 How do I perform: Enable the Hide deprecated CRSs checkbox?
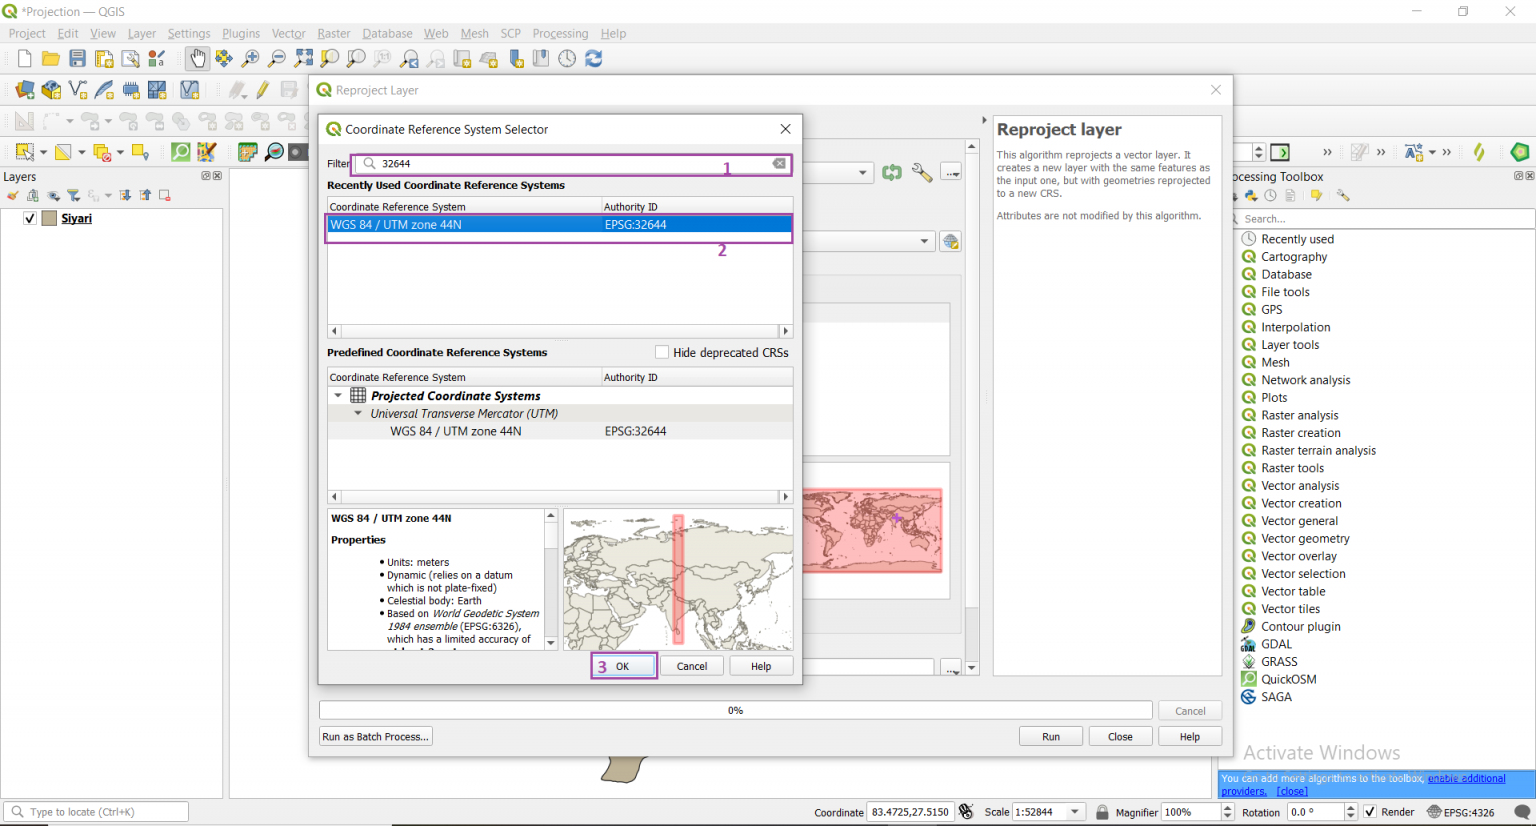(x=662, y=352)
